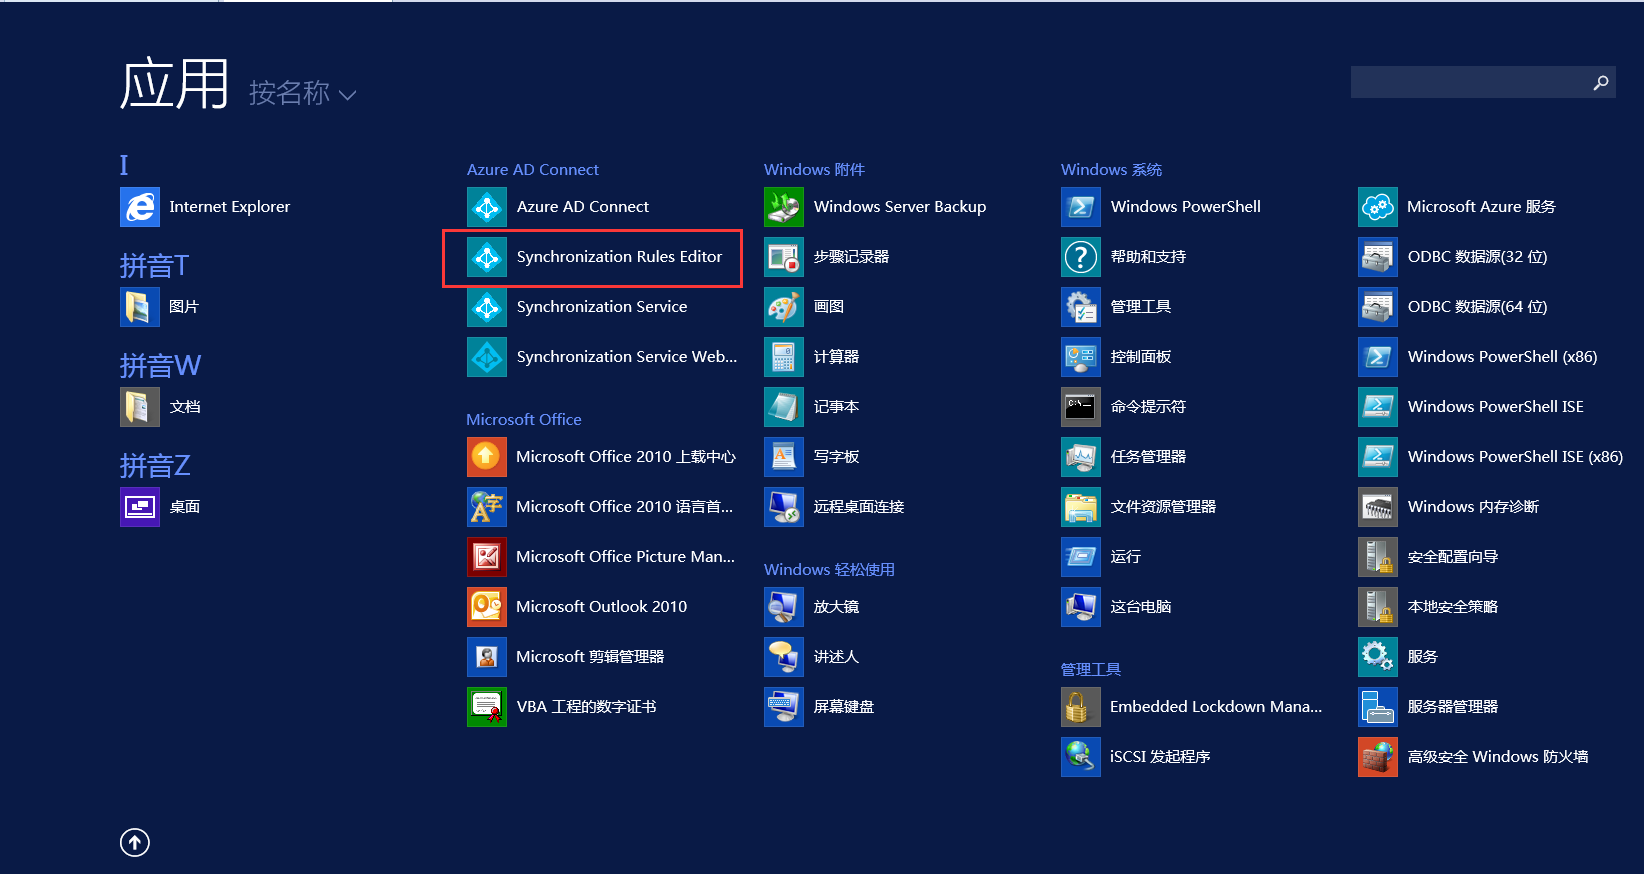This screenshot has width=1644, height=874.
Task: Select the Microsoft Office group header
Action: pyautogui.click(x=524, y=420)
